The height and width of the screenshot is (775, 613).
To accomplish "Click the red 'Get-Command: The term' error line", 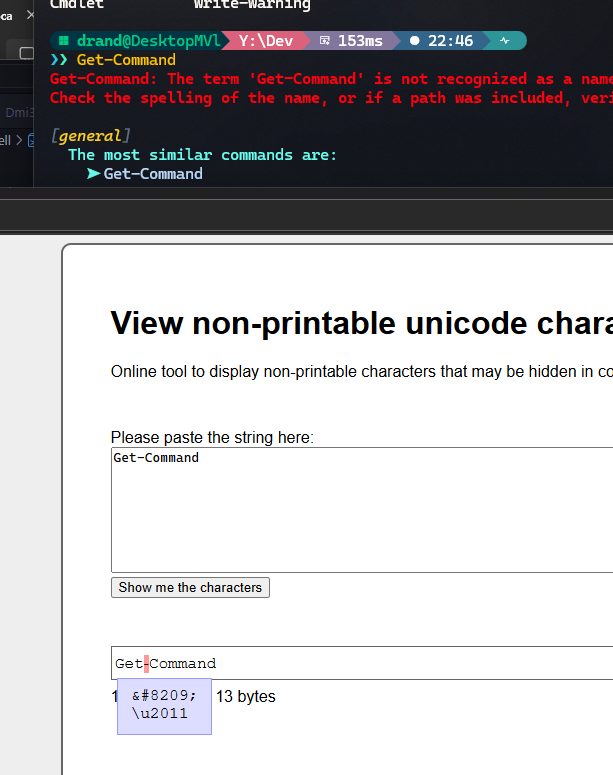I will [331, 79].
